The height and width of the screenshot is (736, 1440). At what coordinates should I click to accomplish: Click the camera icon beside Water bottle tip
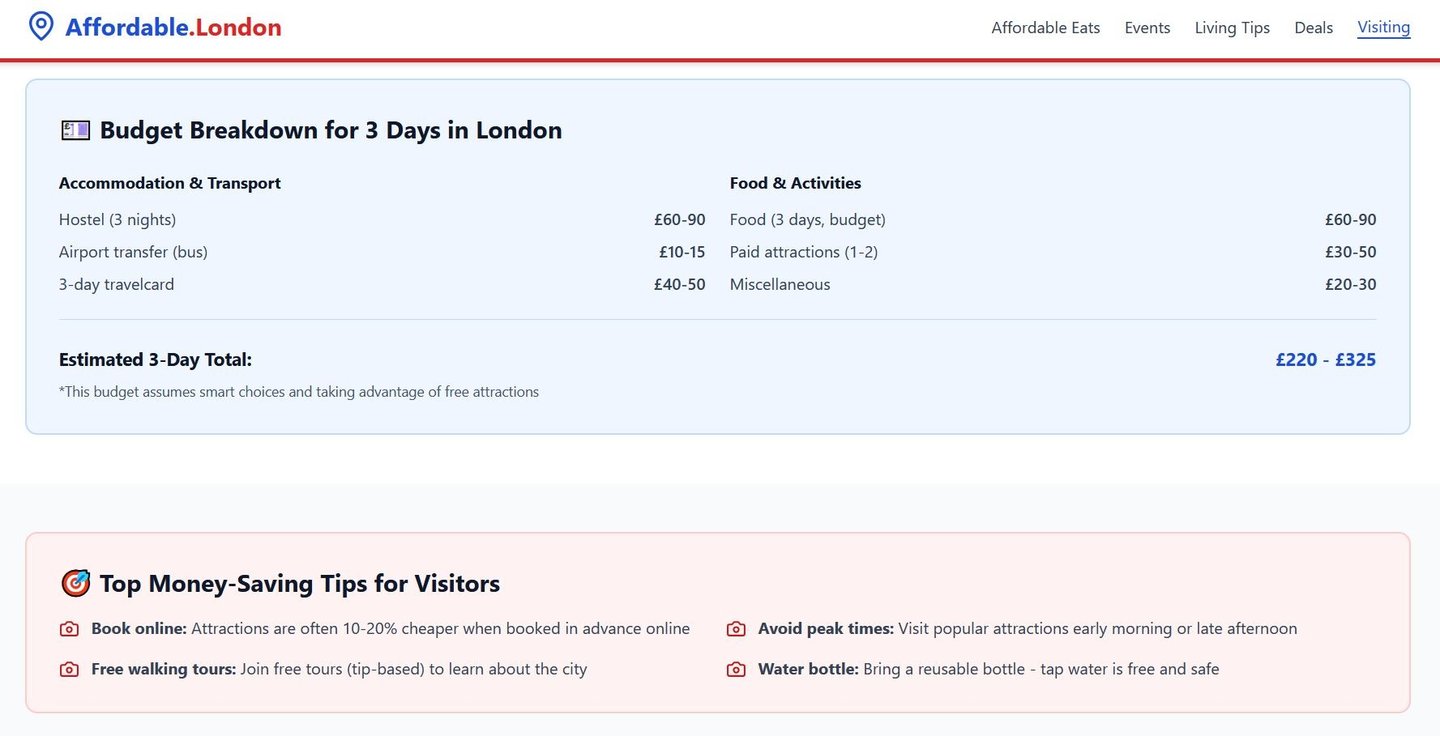pos(736,669)
